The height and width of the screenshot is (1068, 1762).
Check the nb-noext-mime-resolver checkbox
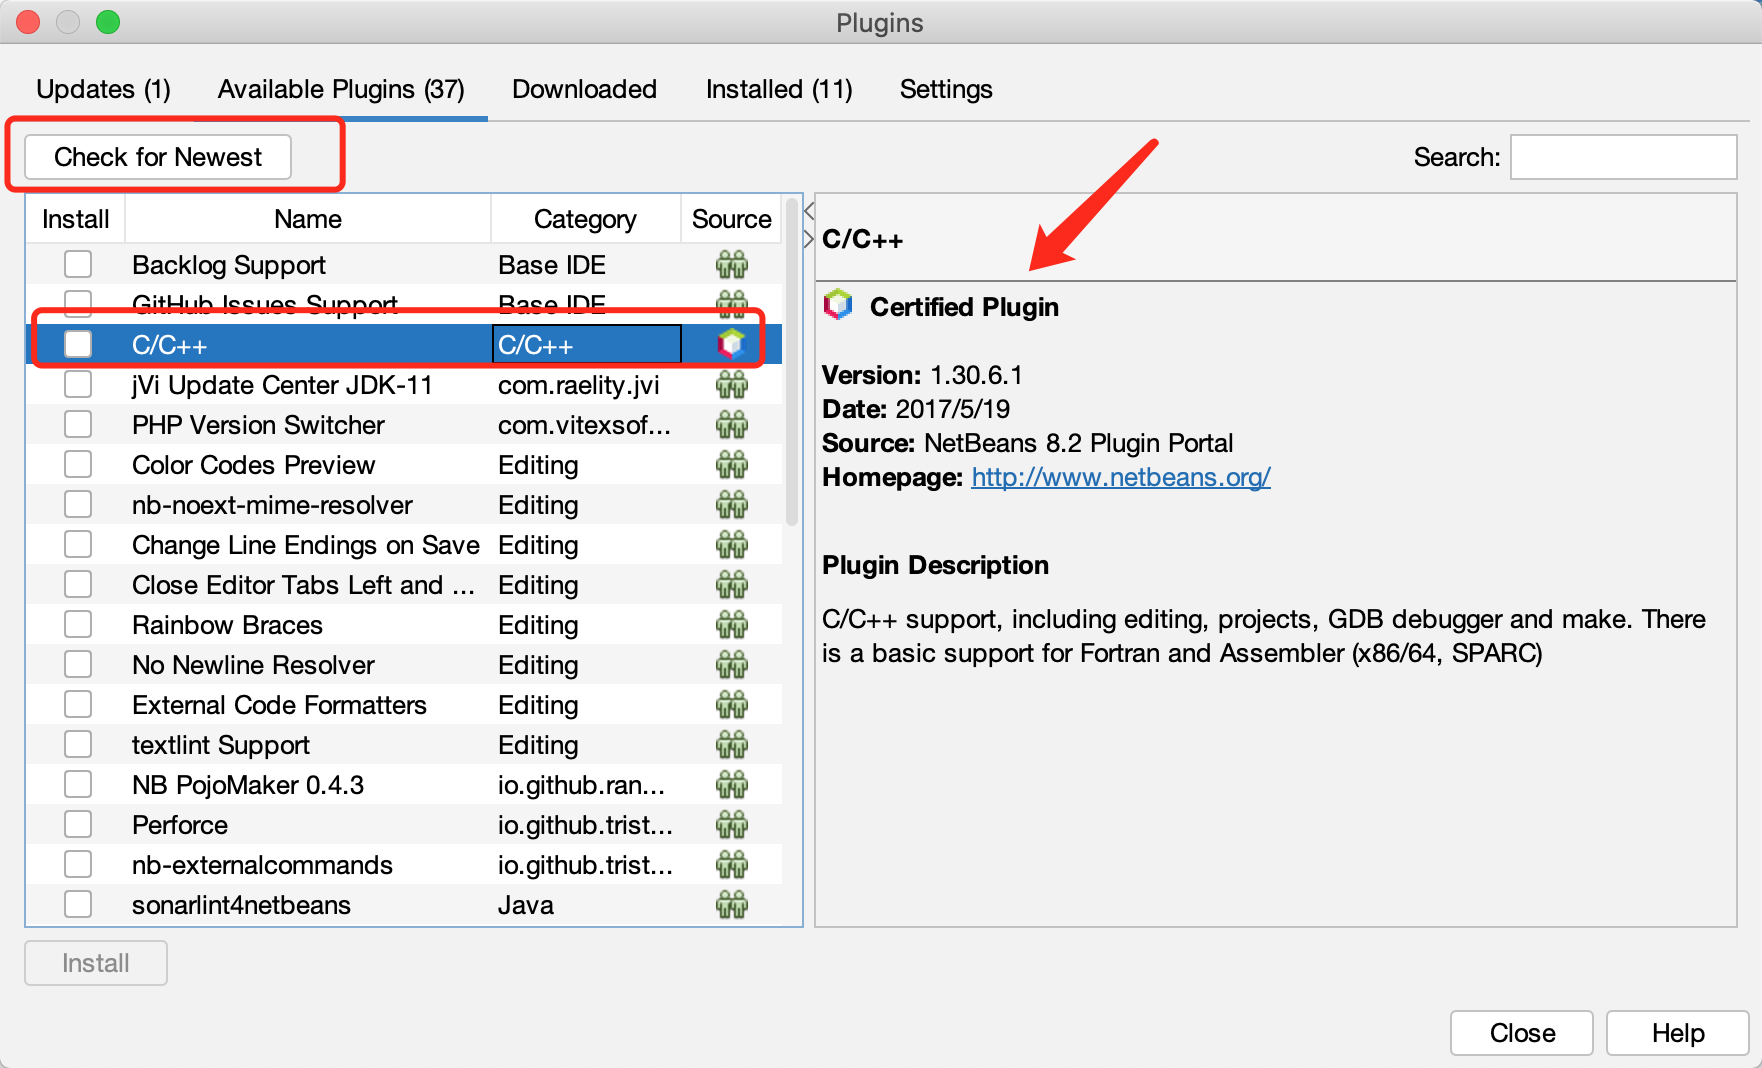coord(78,504)
